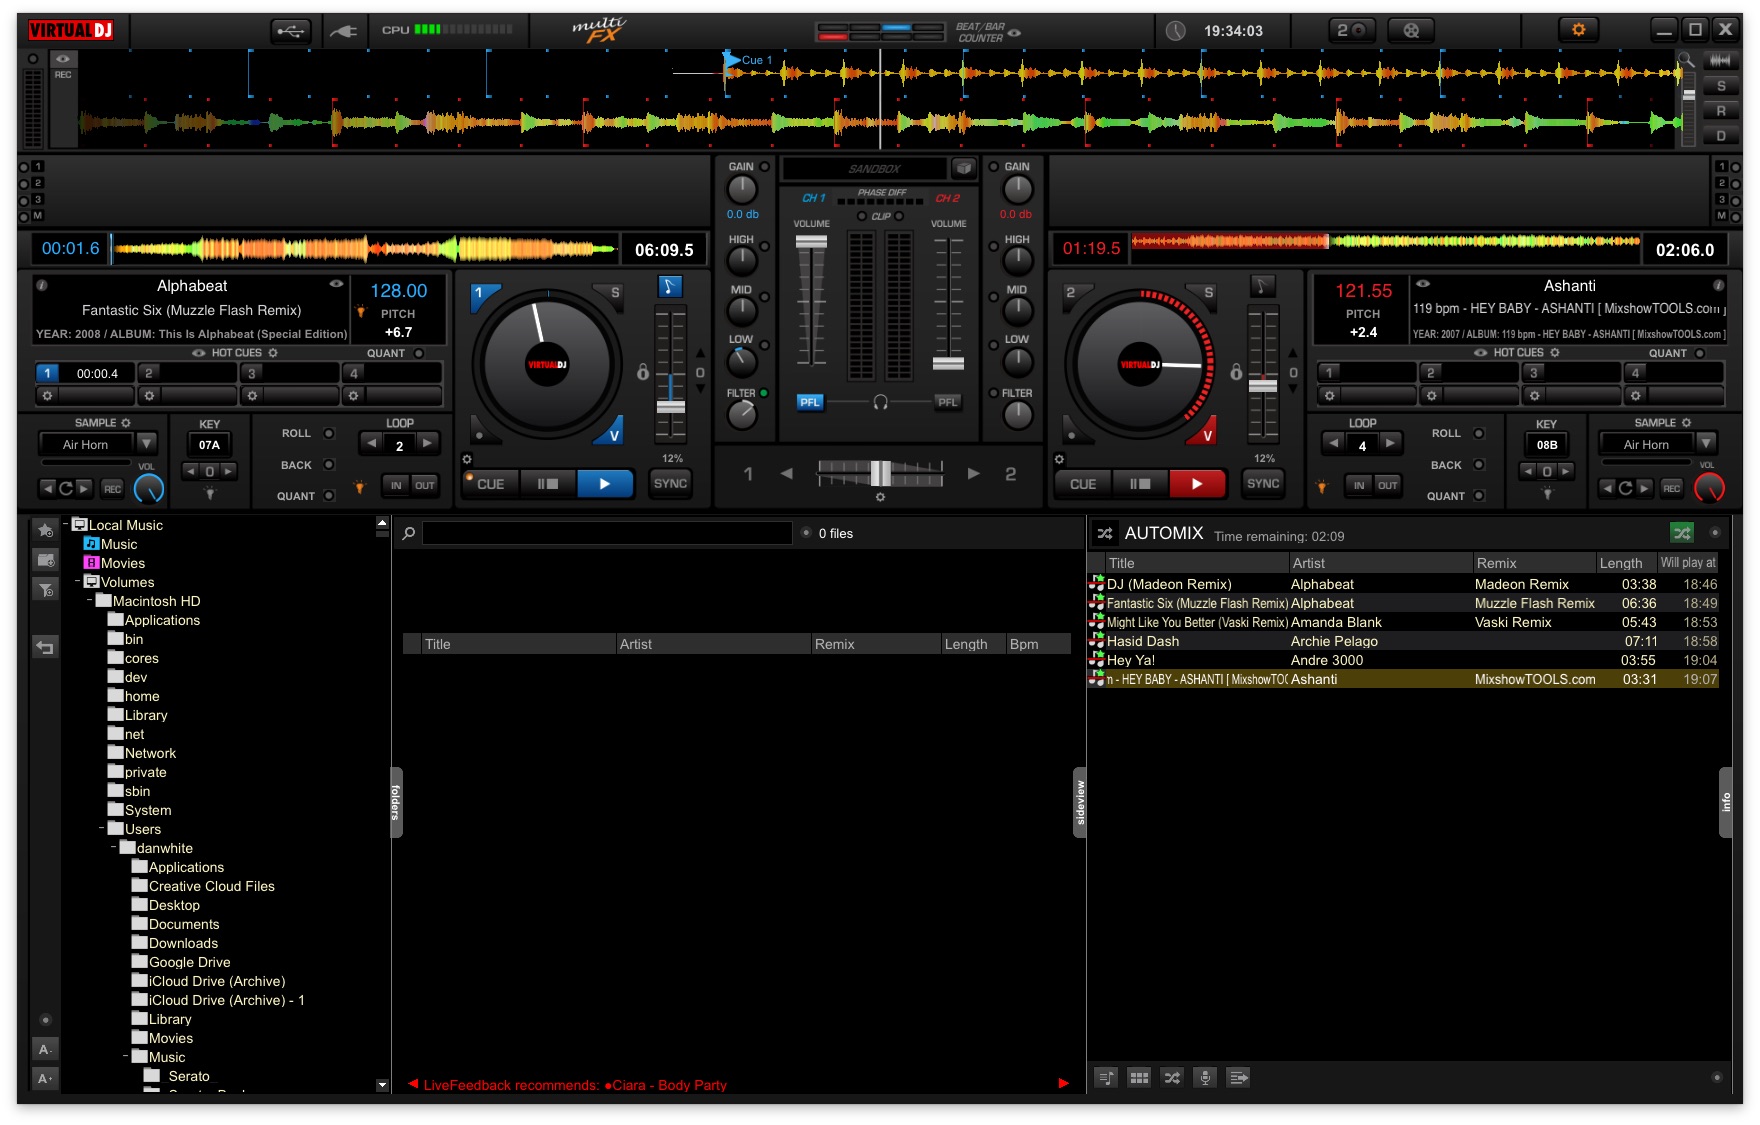The image size is (1760, 1125).
Task: Collapse the Users folder
Action: (x=102, y=828)
